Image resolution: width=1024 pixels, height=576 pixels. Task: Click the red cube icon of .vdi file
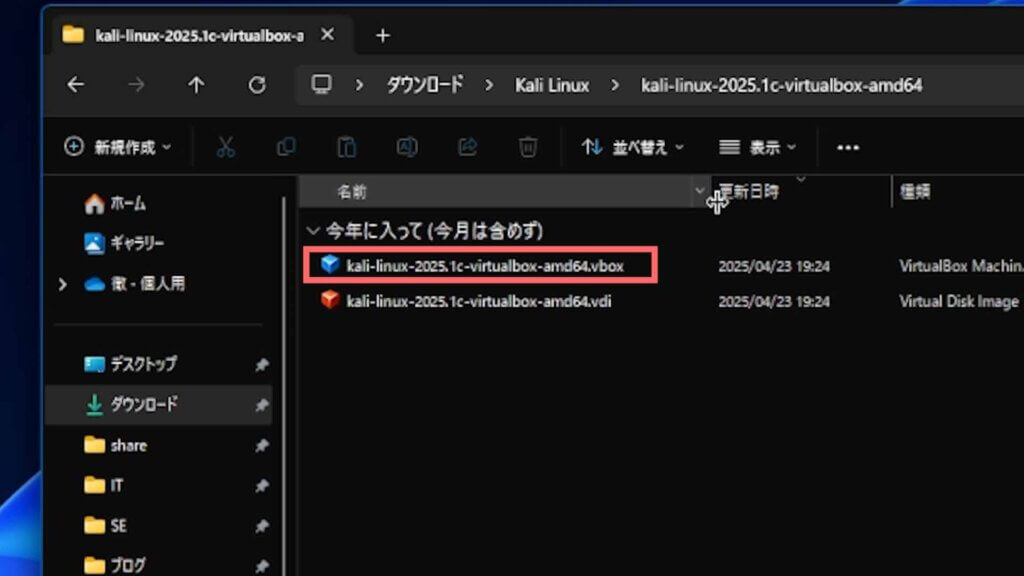click(330, 300)
